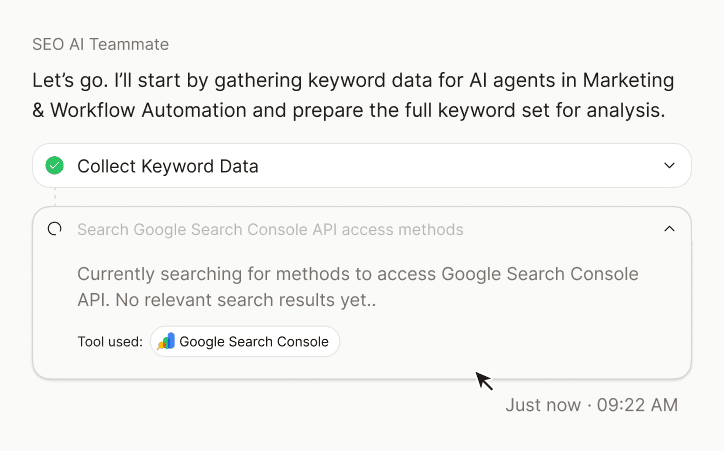Click the Google Search Console logo icon
724x451 pixels.
(x=166, y=341)
